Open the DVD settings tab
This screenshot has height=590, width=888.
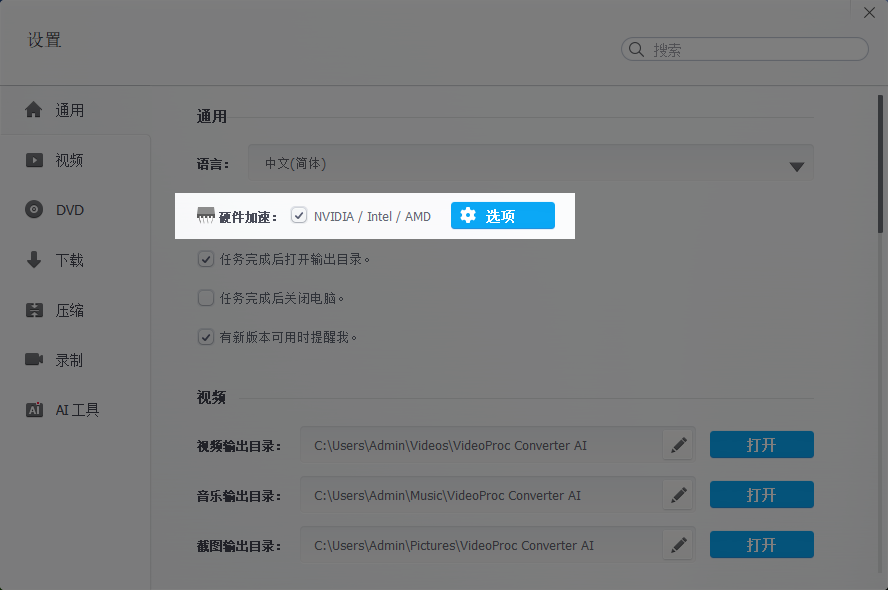click(x=75, y=210)
